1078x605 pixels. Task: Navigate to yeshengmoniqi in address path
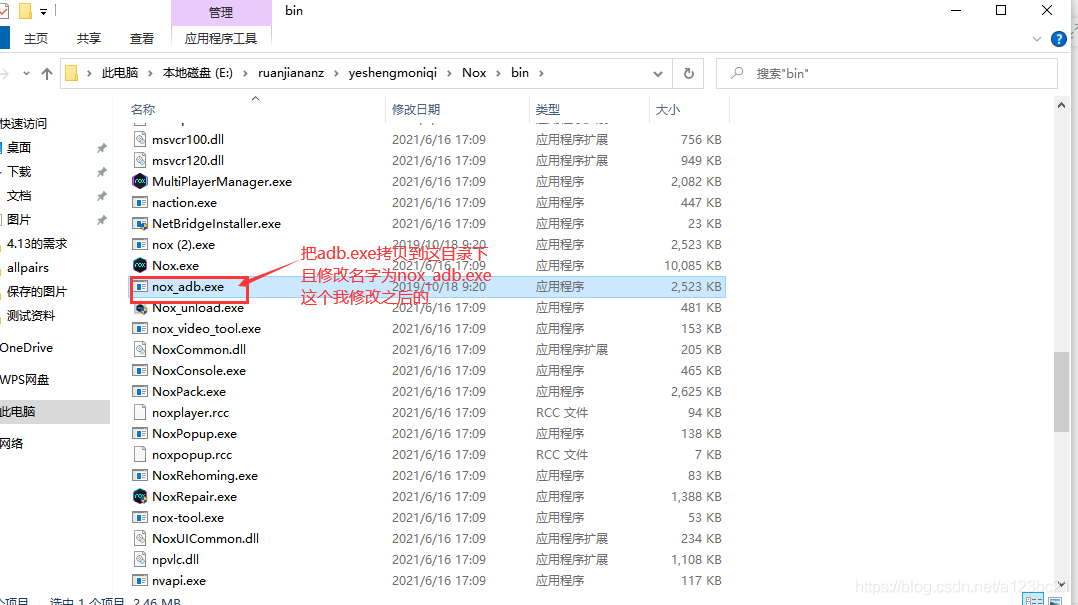[x=393, y=73]
